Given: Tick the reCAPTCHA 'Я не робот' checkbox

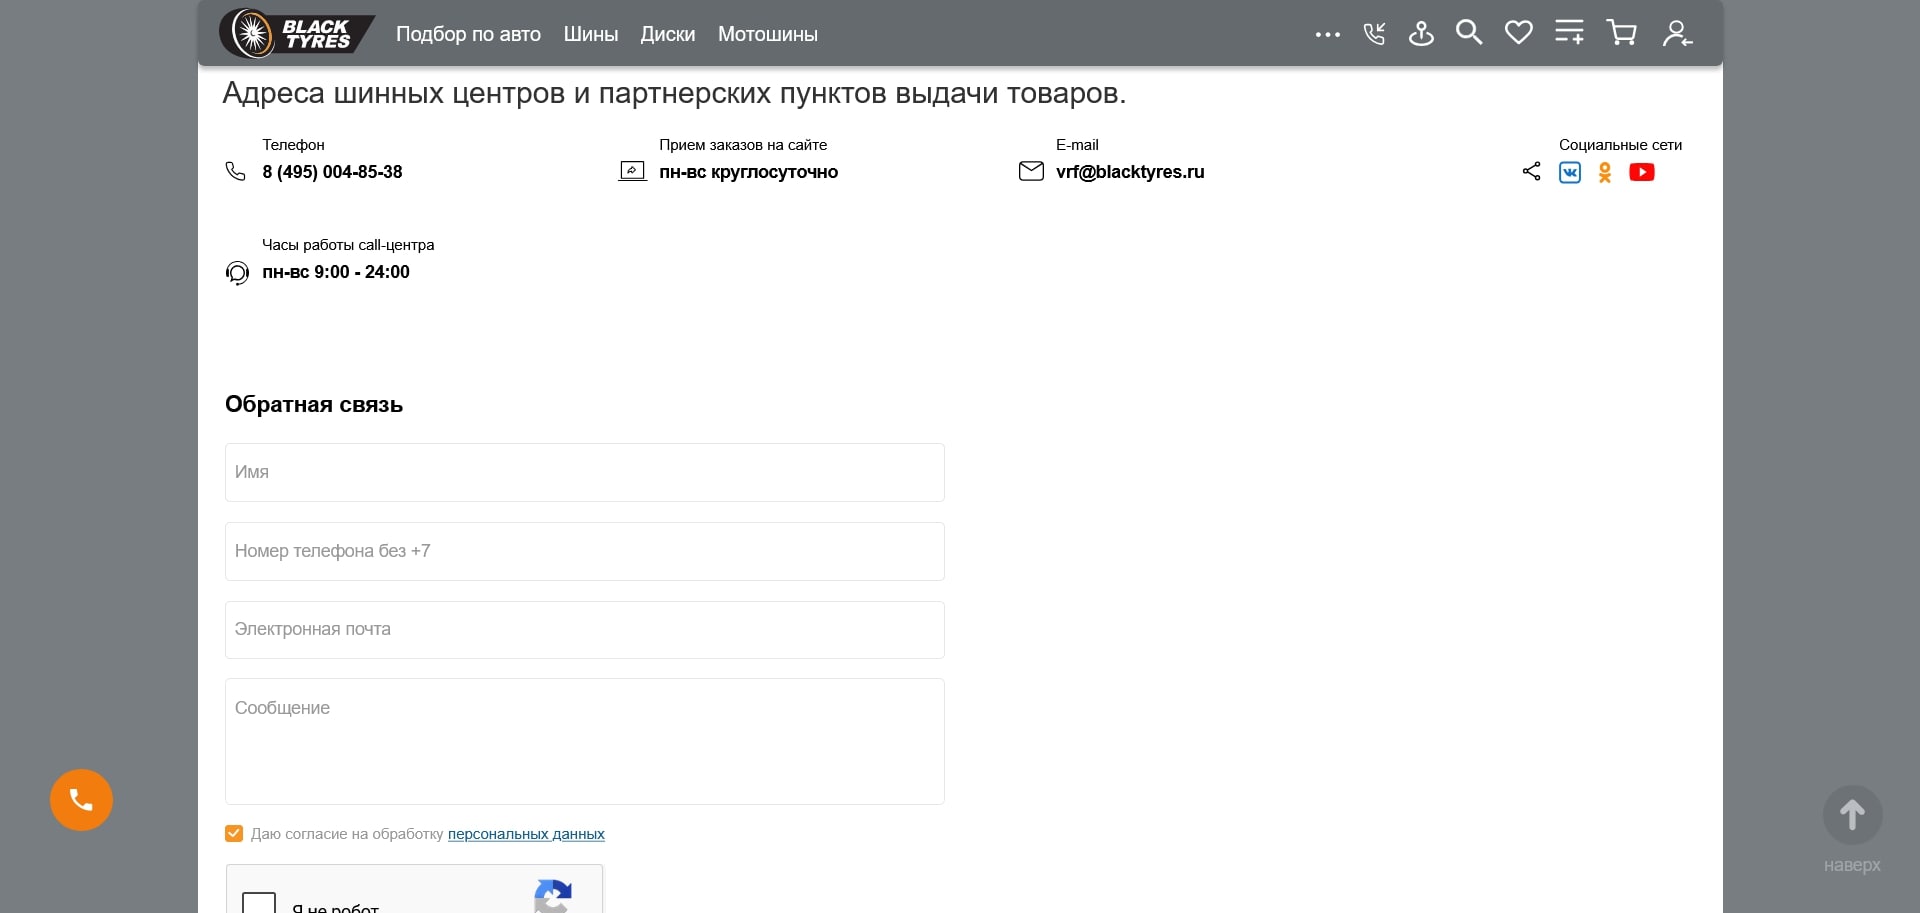Looking at the screenshot, I should (259, 903).
